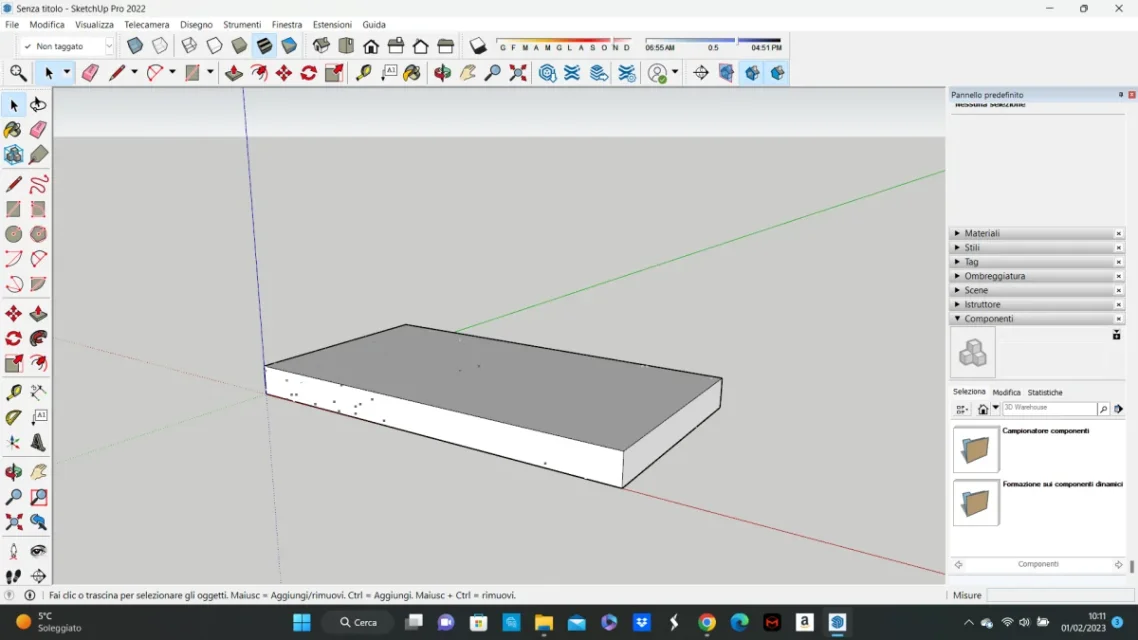
Task: Choose the 3D Text tool
Action: pyautogui.click(x=38, y=442)
